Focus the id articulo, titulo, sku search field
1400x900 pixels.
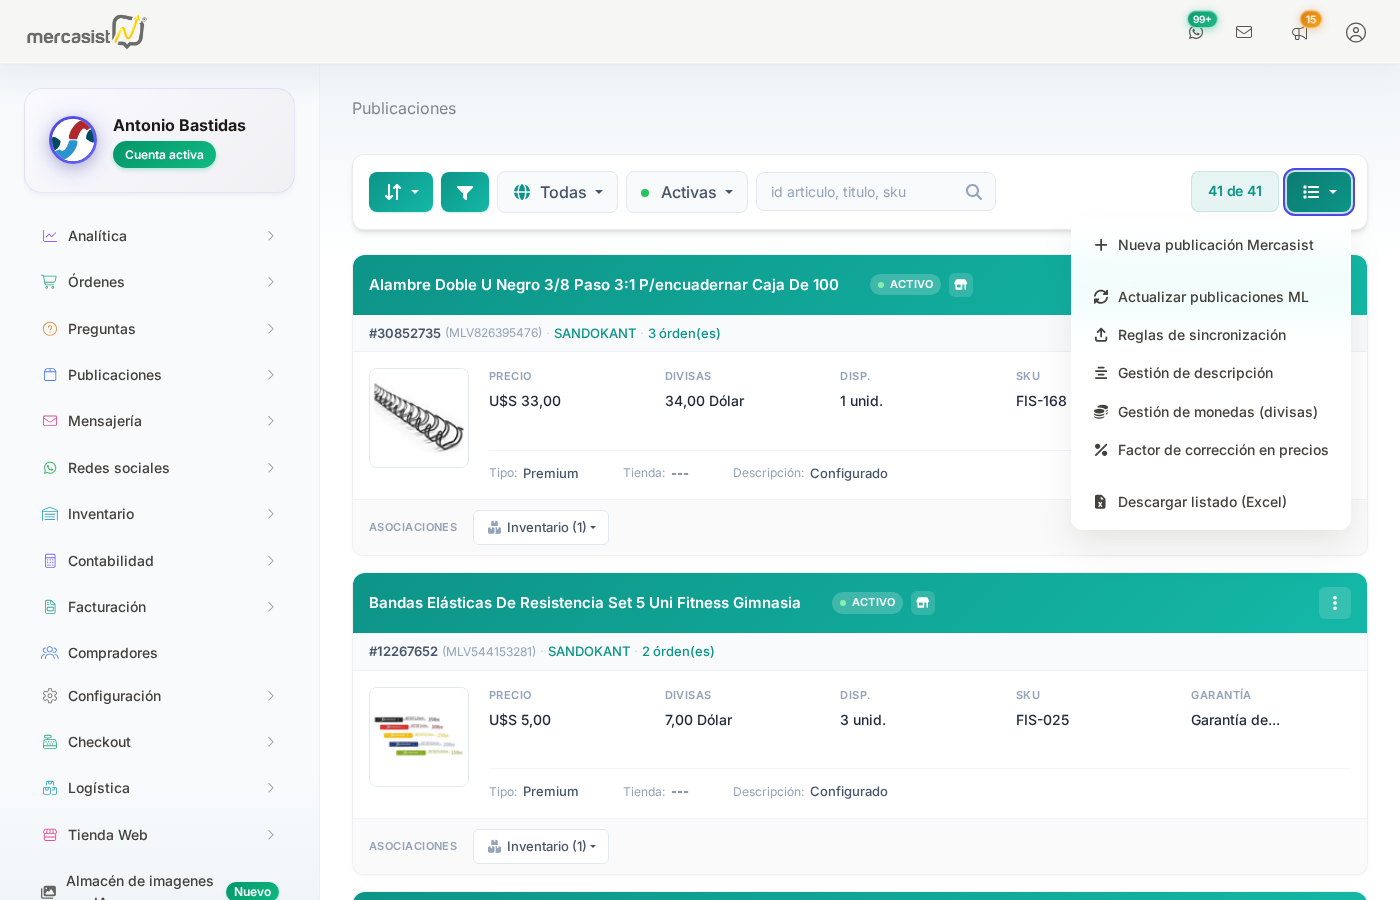(860, 192)
